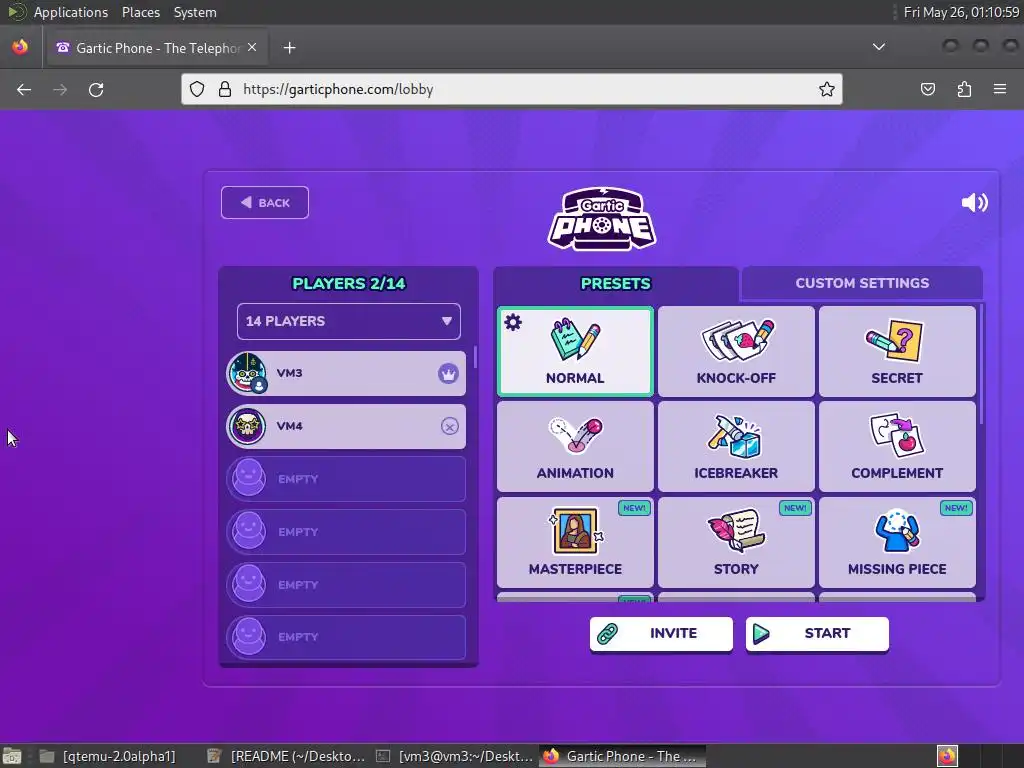Navigate back in browser history
The width and height of the screenshot is (1024, 768).
24,89
